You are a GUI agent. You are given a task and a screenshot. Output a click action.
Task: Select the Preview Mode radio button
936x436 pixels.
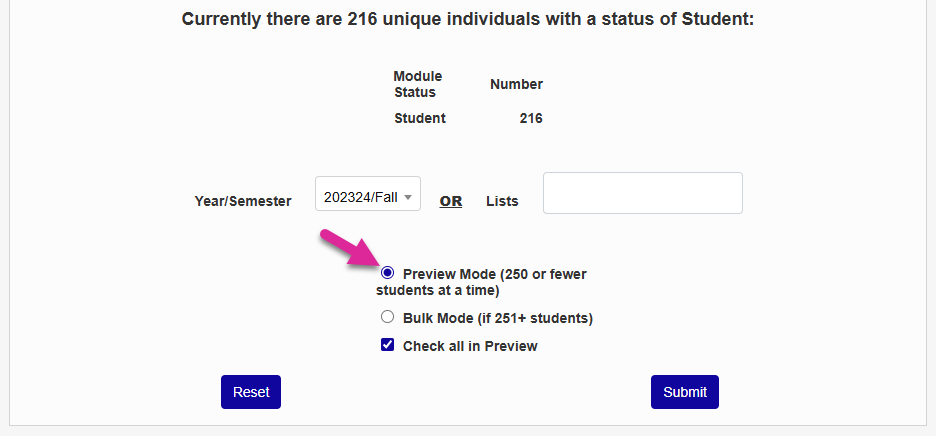(388, 273)
